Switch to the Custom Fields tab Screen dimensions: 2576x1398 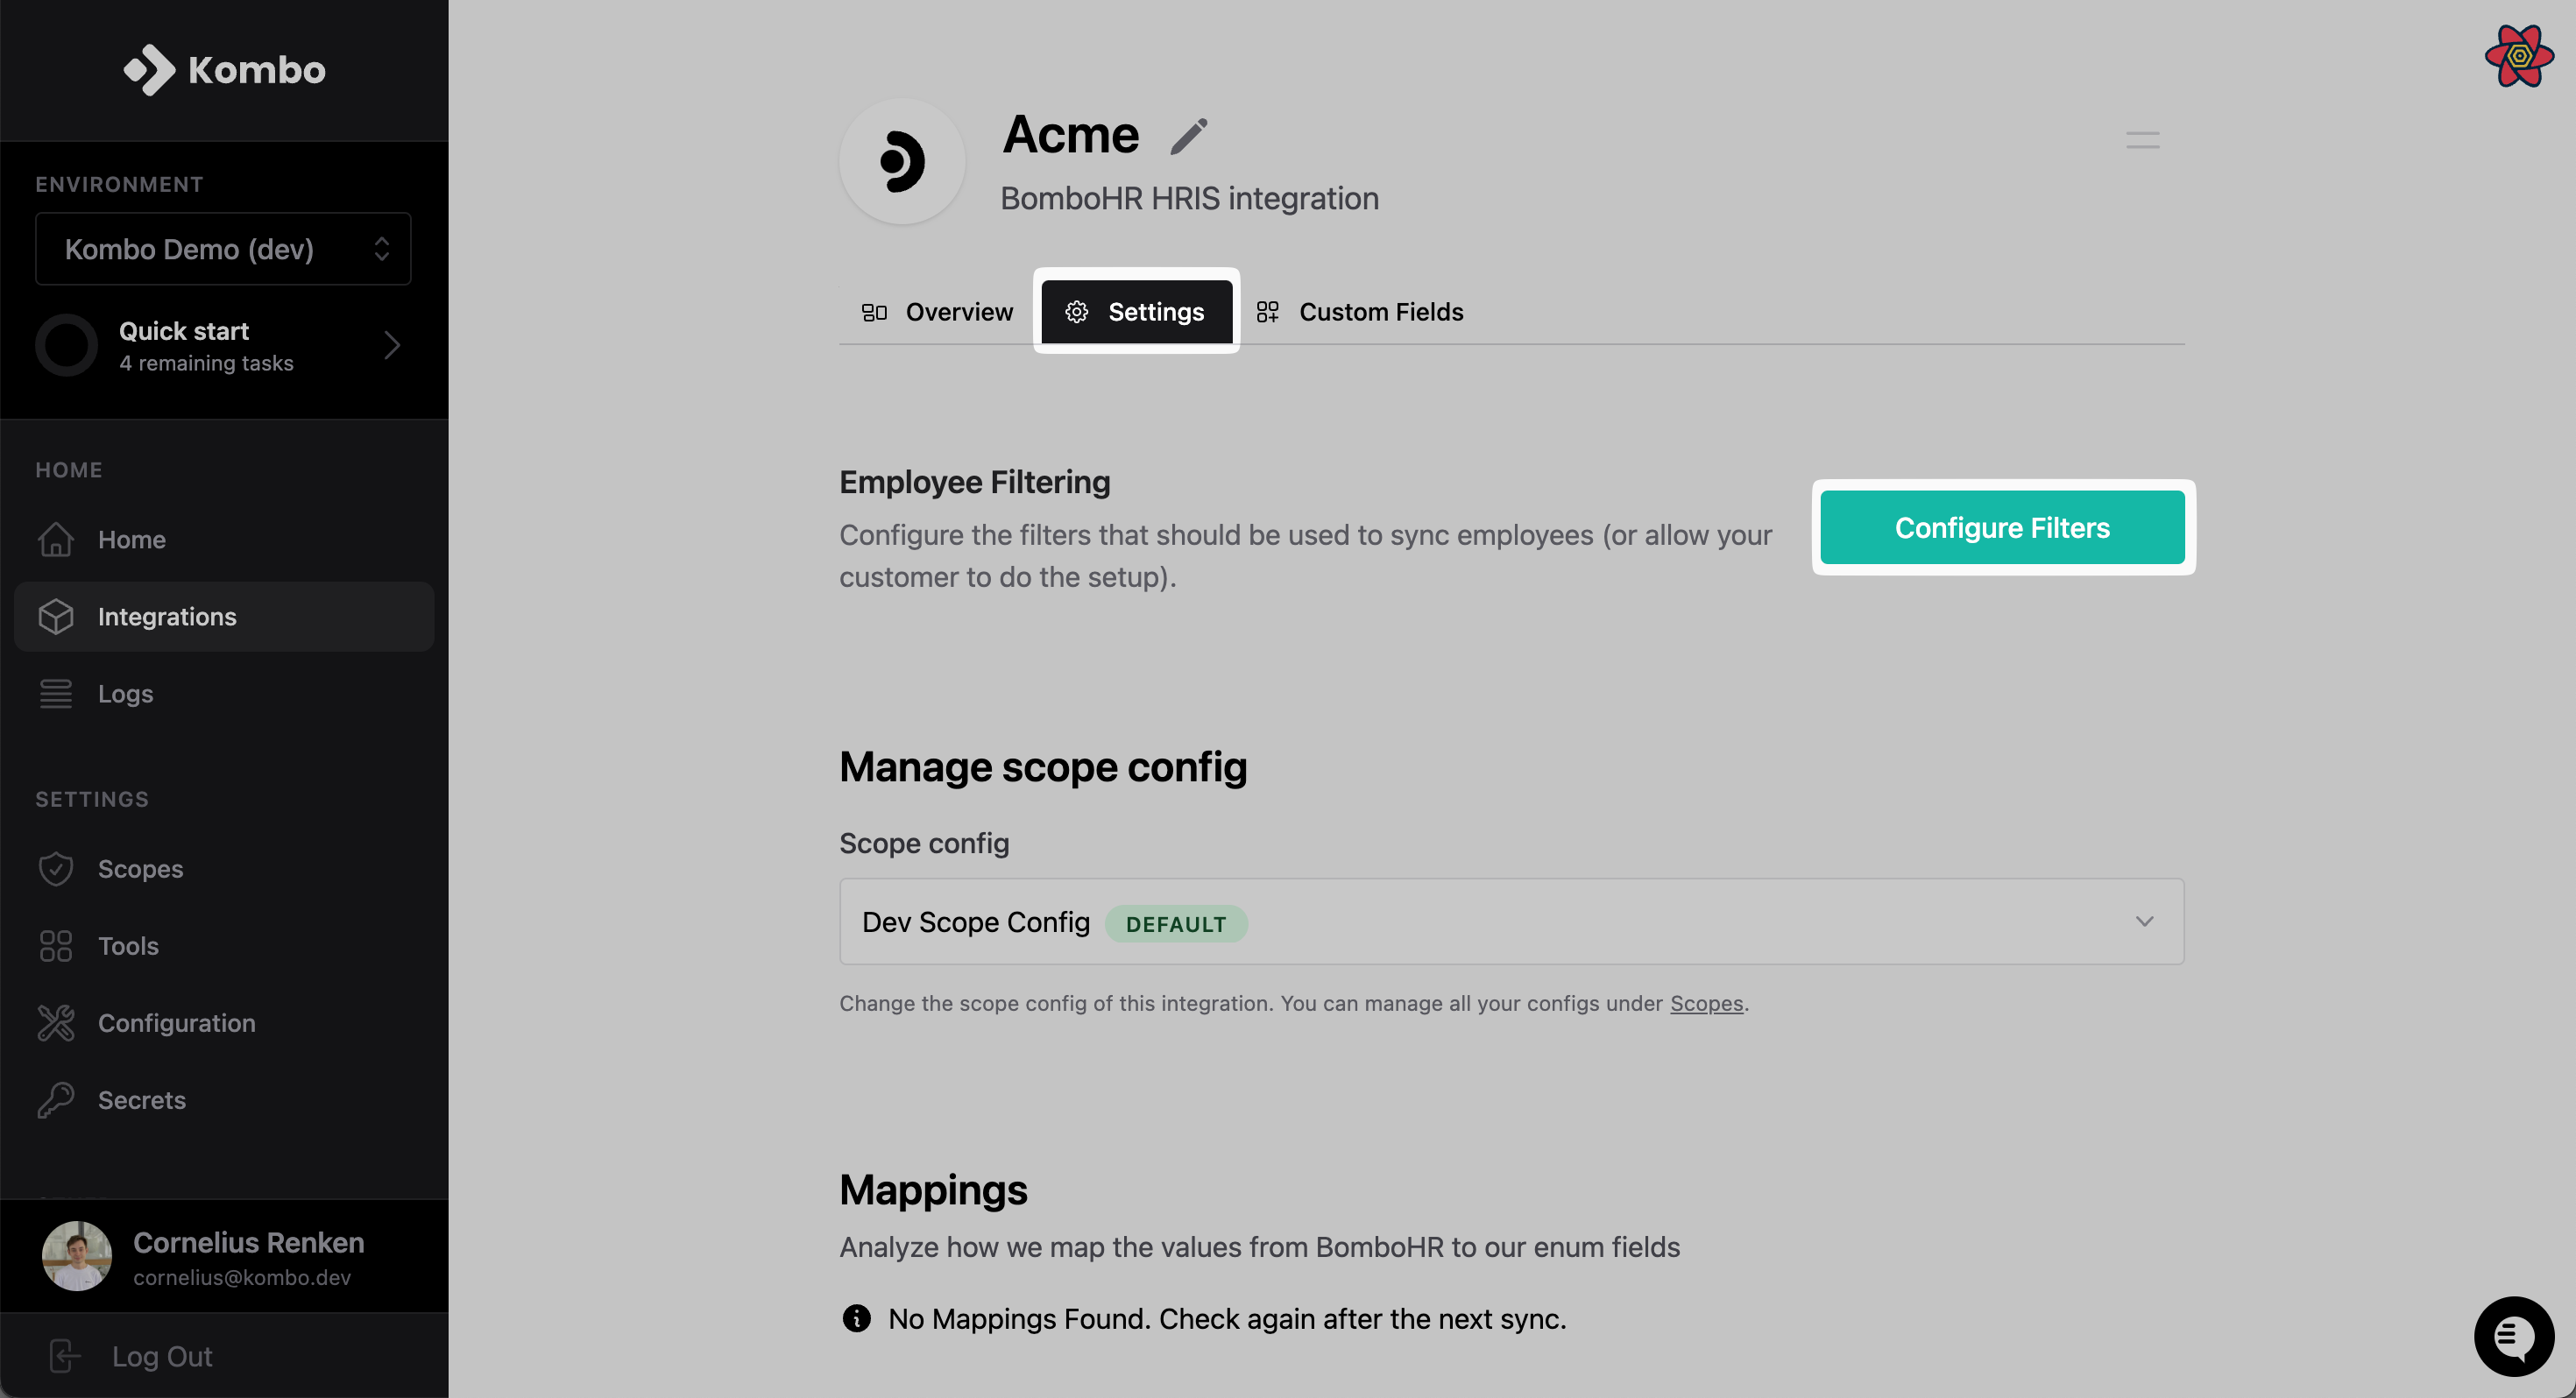[x=1360, y=312]
